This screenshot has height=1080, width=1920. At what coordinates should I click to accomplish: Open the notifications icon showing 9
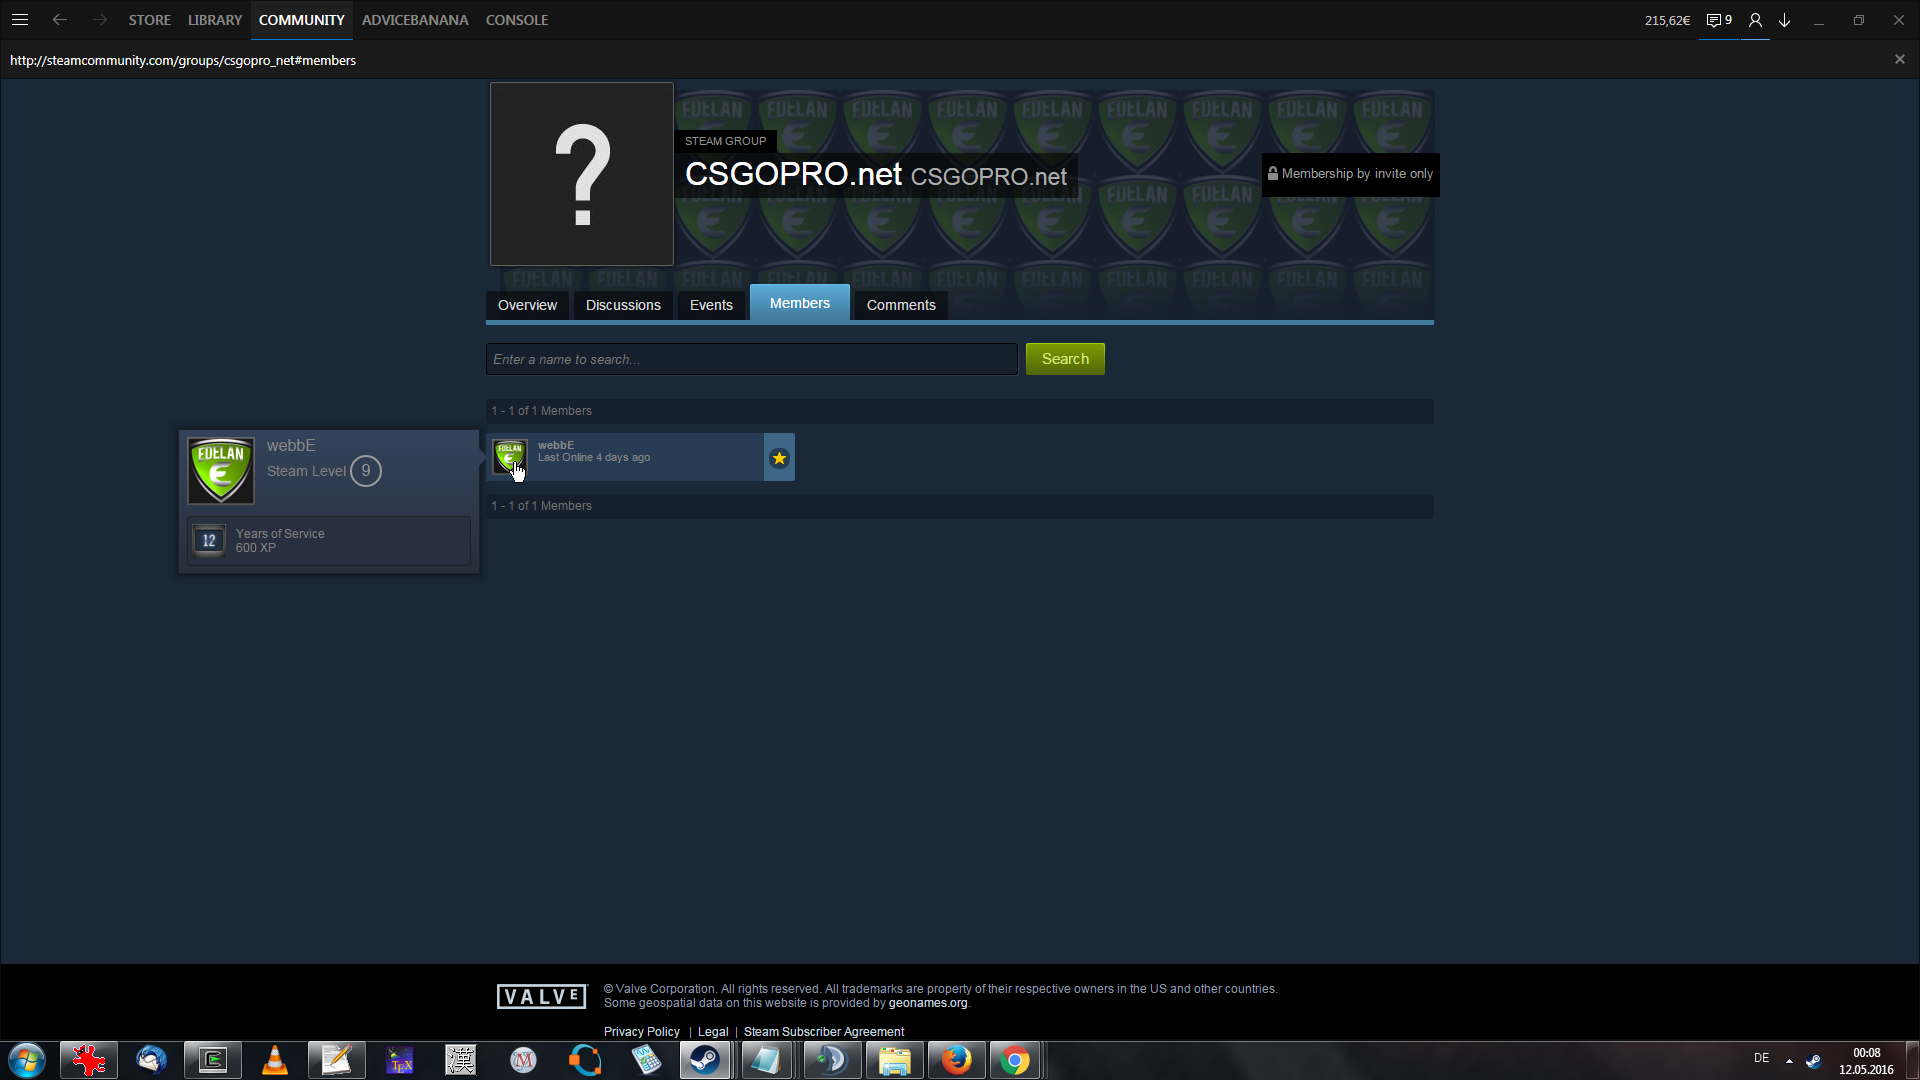coord(1718,20)
